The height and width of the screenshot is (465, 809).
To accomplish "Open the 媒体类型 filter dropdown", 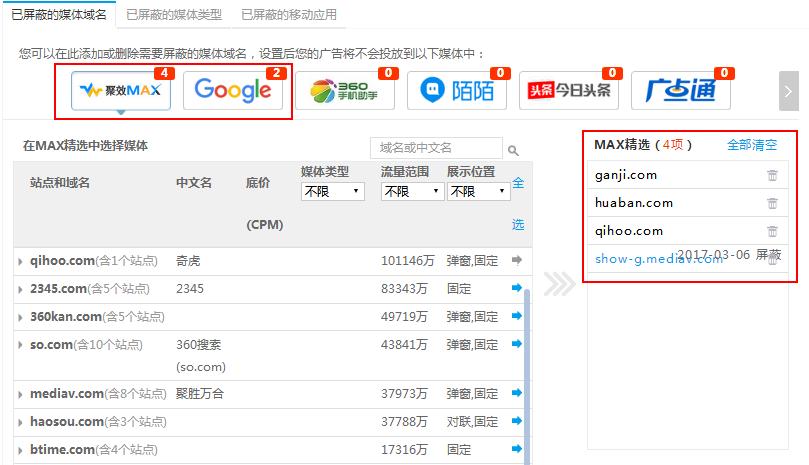I will [x=332, y=191].
